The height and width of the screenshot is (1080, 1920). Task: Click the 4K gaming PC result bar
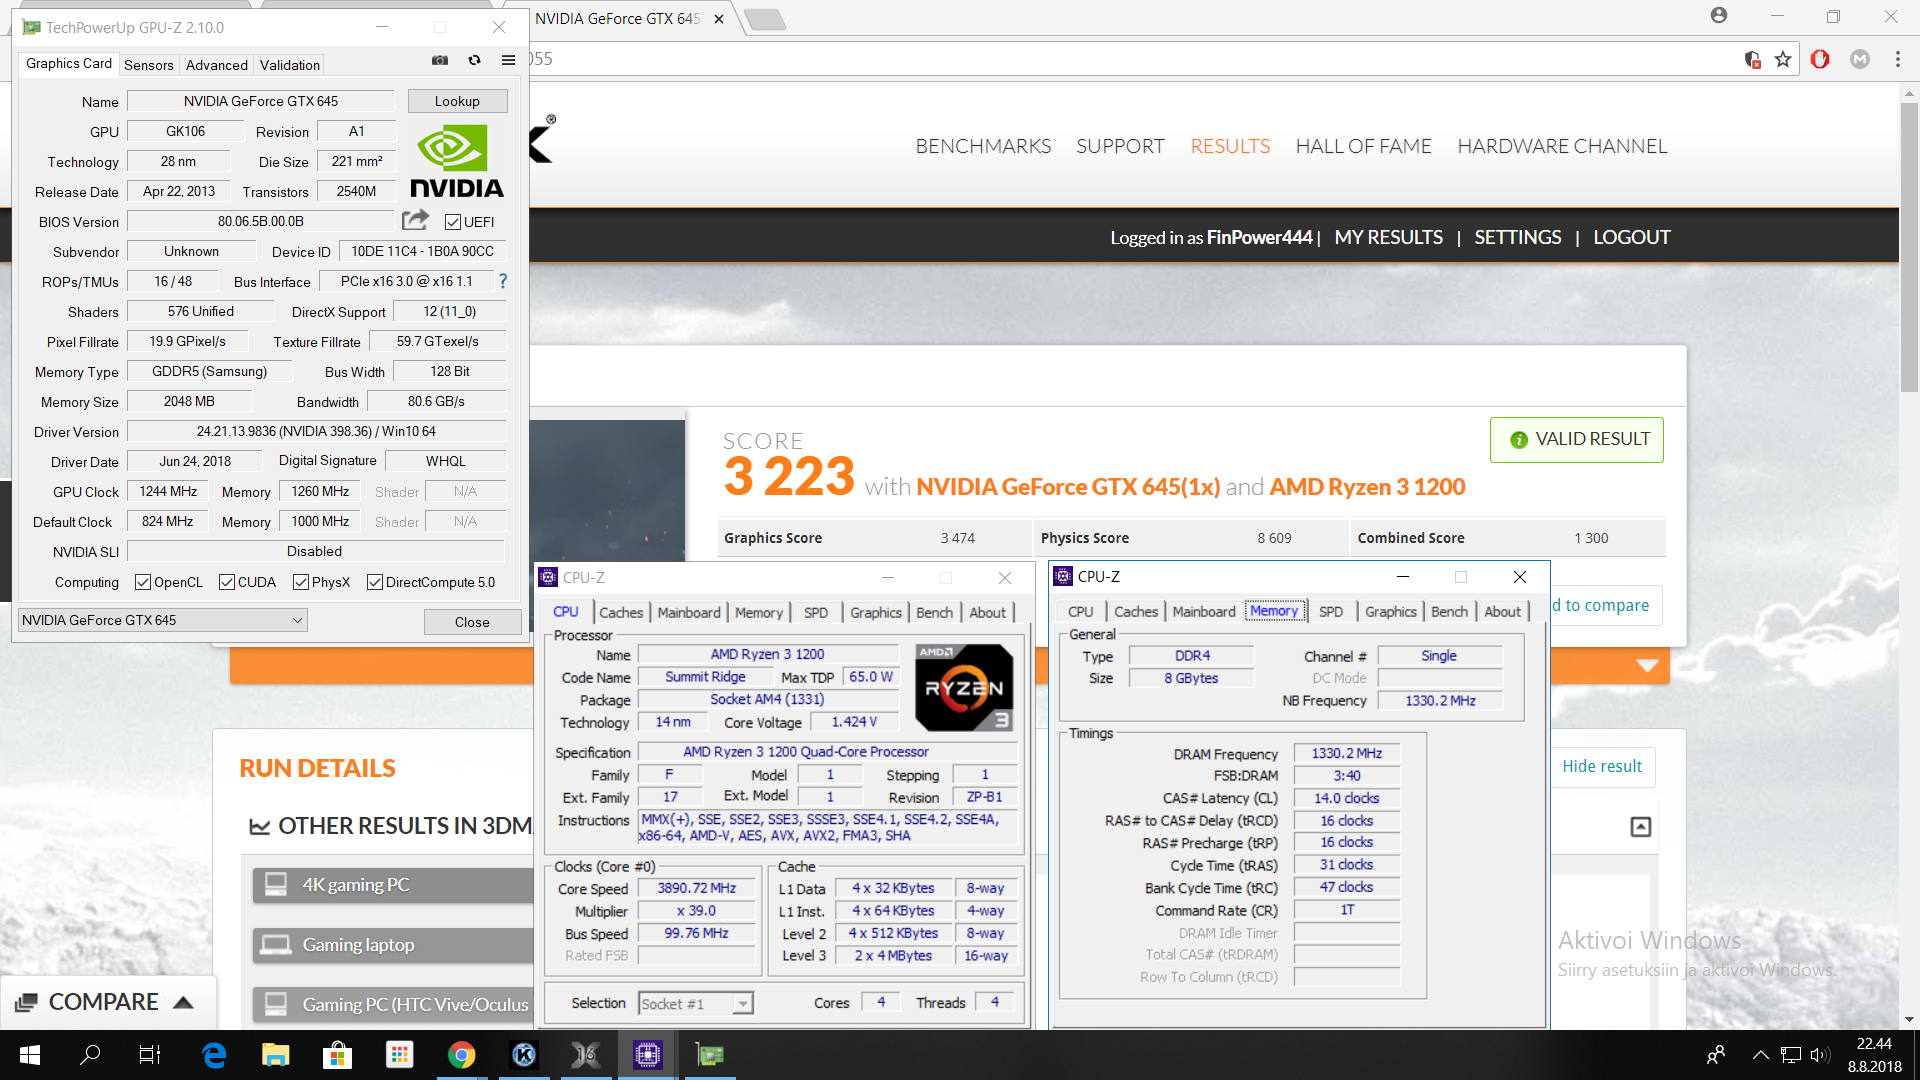click(393, 885)
